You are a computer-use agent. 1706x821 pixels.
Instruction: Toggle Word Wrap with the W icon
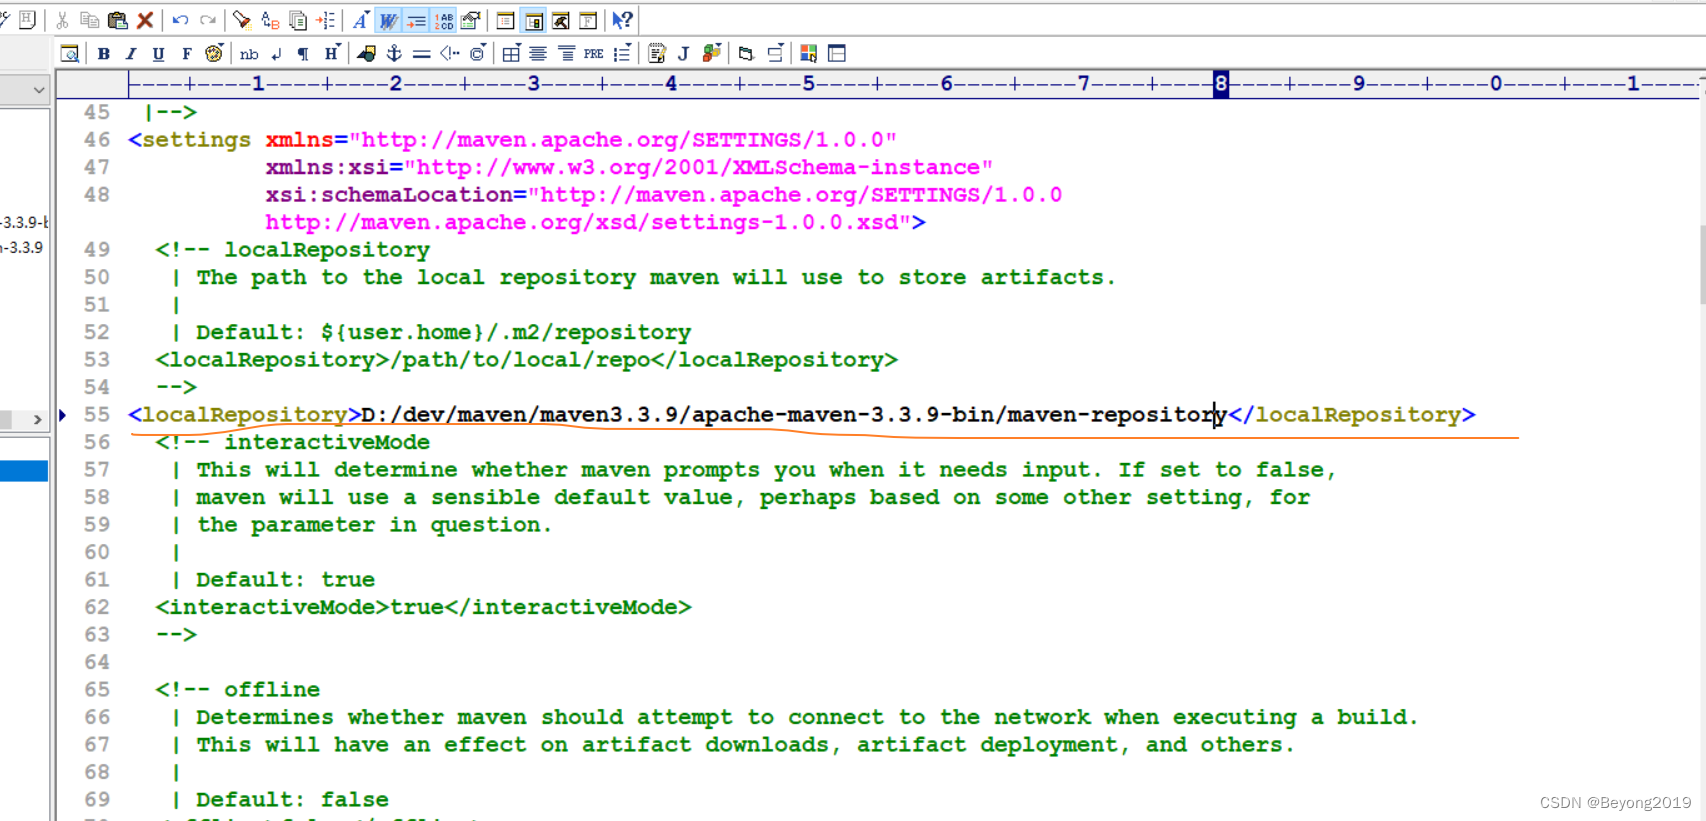(x=389, y=20)
